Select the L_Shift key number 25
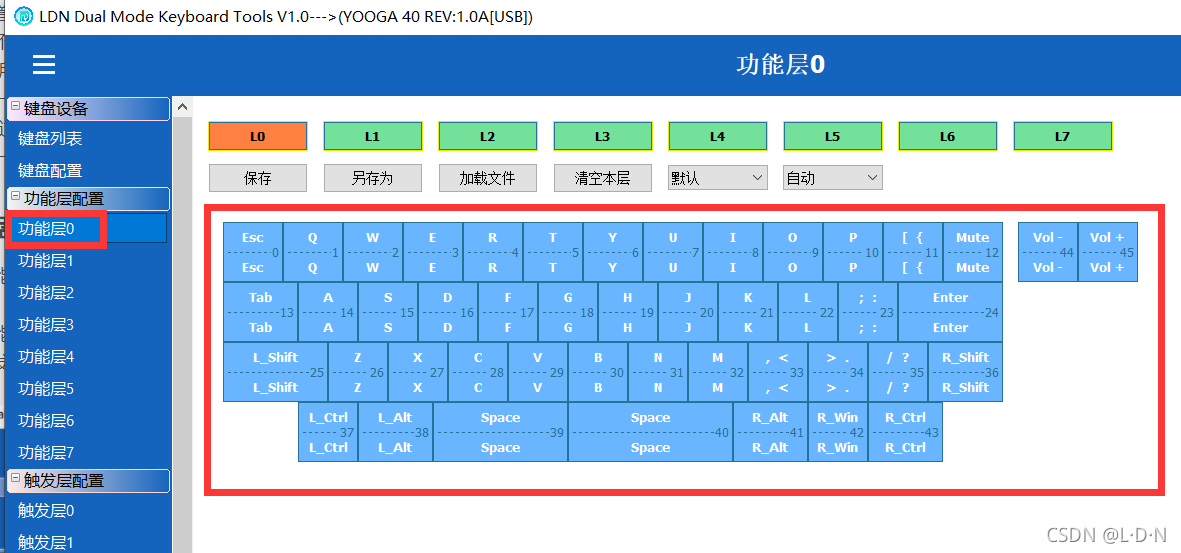 276,372
